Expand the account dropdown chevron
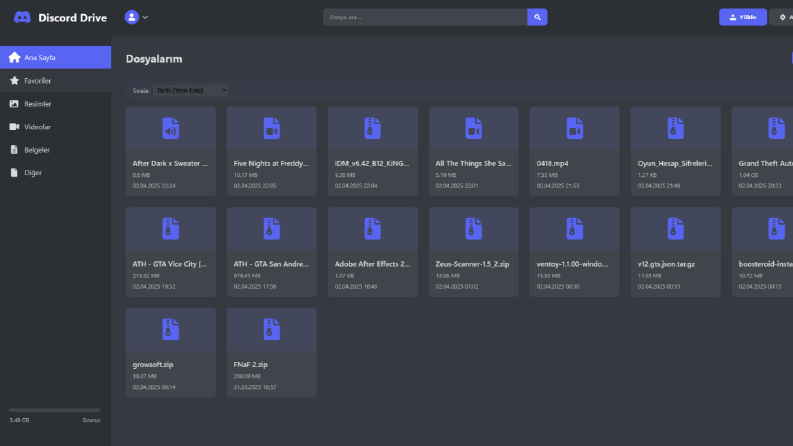Image resolution: width=793 pixels, height=446 pixels. [x=145, y=17]
